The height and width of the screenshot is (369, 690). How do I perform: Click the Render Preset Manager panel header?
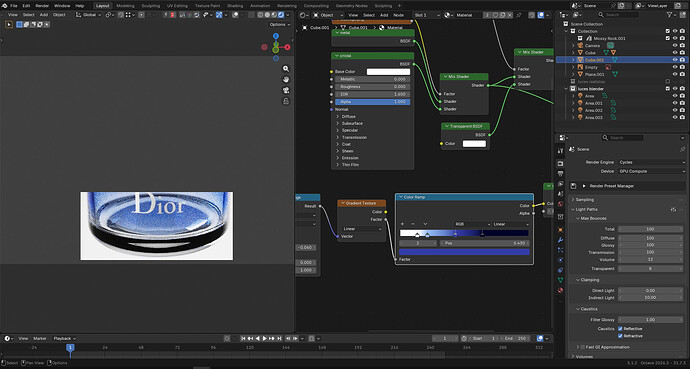628,186
